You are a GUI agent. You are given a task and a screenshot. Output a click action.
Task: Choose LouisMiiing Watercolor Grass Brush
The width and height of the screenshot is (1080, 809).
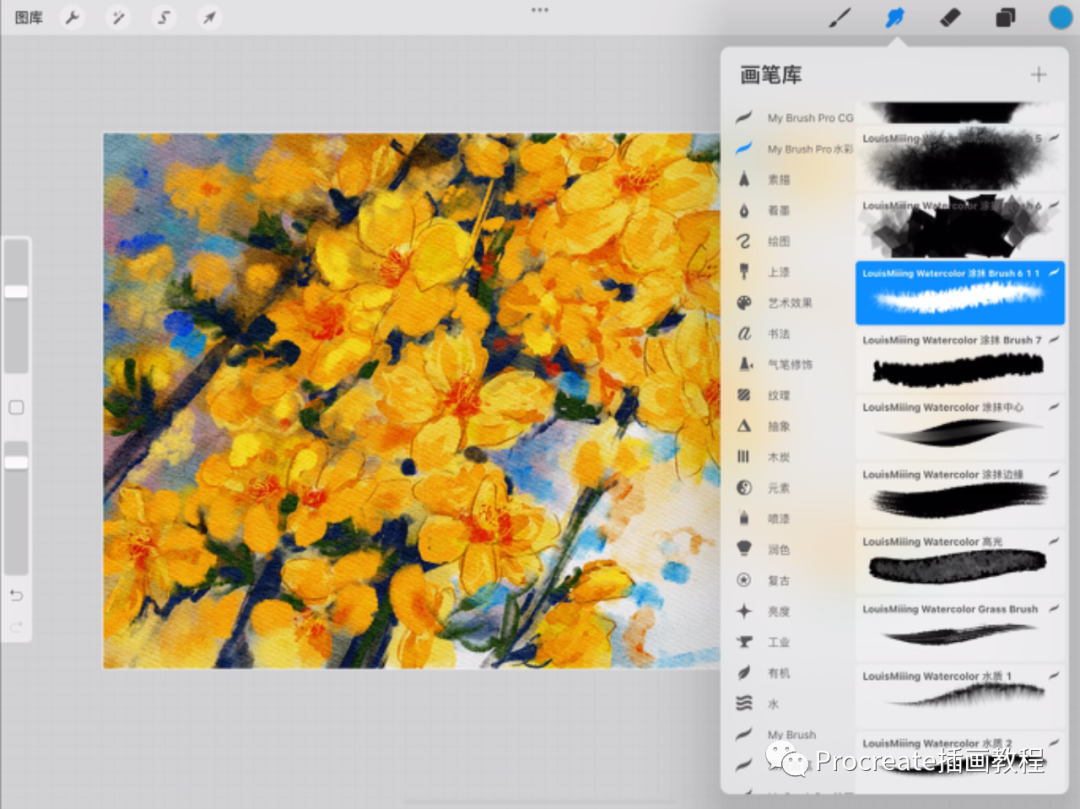click(x=959, y=628)
